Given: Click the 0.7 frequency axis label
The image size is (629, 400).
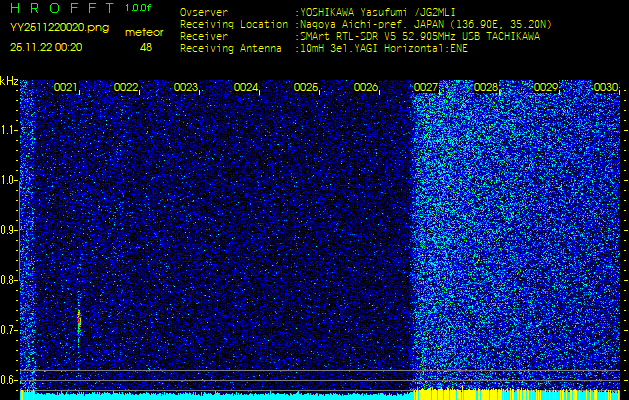Looking at the screenshot, I should pos(9,330).
